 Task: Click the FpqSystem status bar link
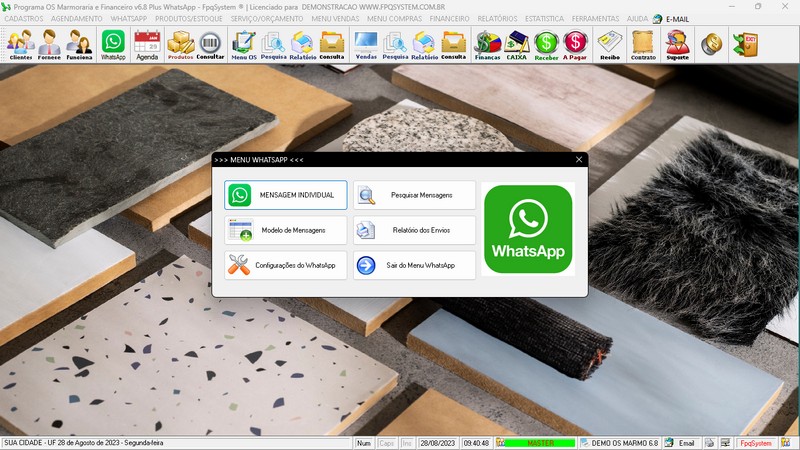coord(756,443)
